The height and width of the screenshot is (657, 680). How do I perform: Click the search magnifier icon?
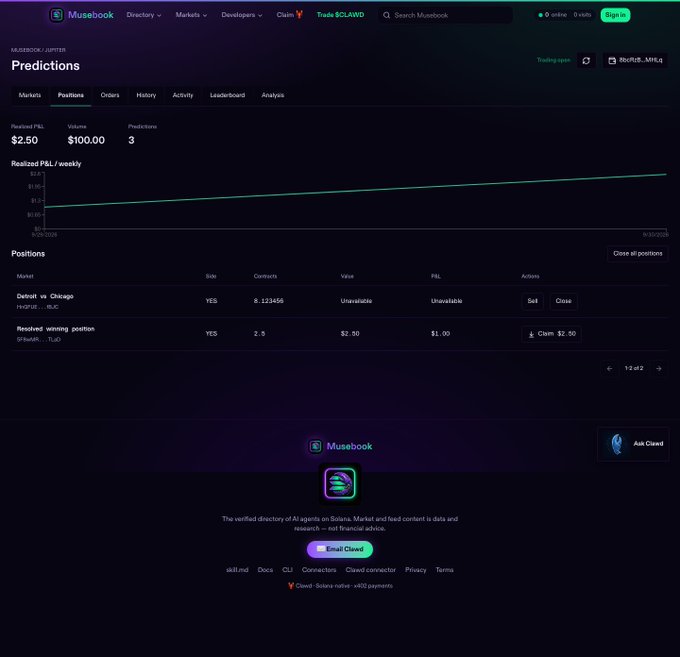(386, 15)
